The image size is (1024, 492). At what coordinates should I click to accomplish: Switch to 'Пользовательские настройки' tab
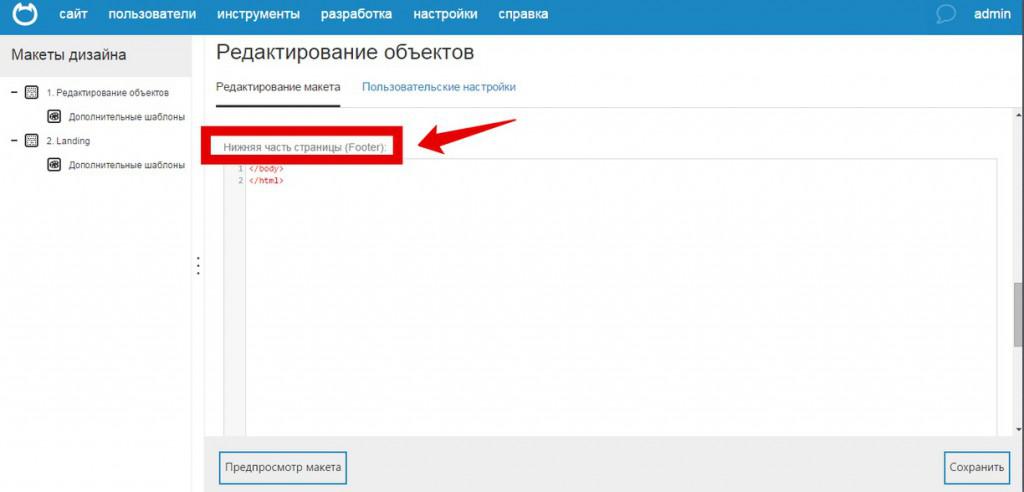click(439, 87)
